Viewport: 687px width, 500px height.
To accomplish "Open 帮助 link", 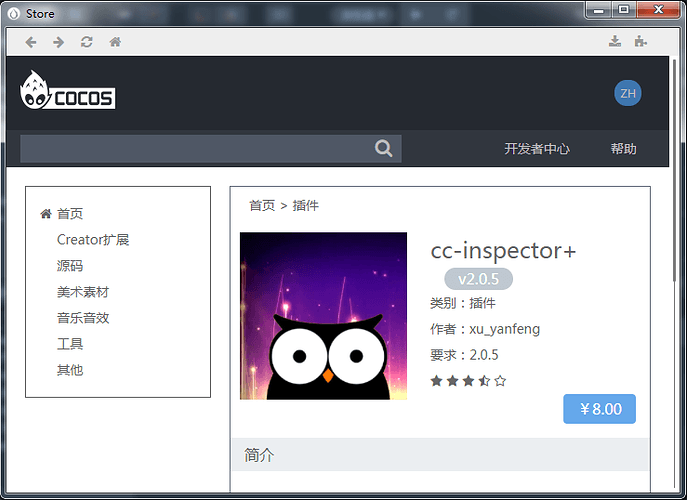I will tap(623, 149).
